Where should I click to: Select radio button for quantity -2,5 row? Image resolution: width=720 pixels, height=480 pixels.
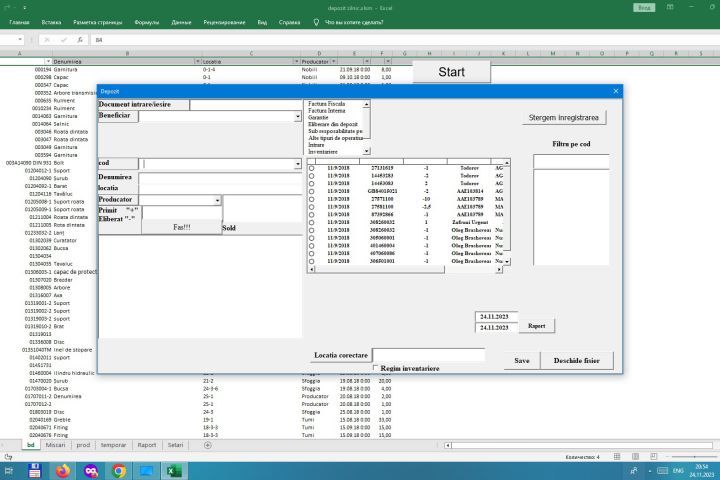tap(311, 207)
